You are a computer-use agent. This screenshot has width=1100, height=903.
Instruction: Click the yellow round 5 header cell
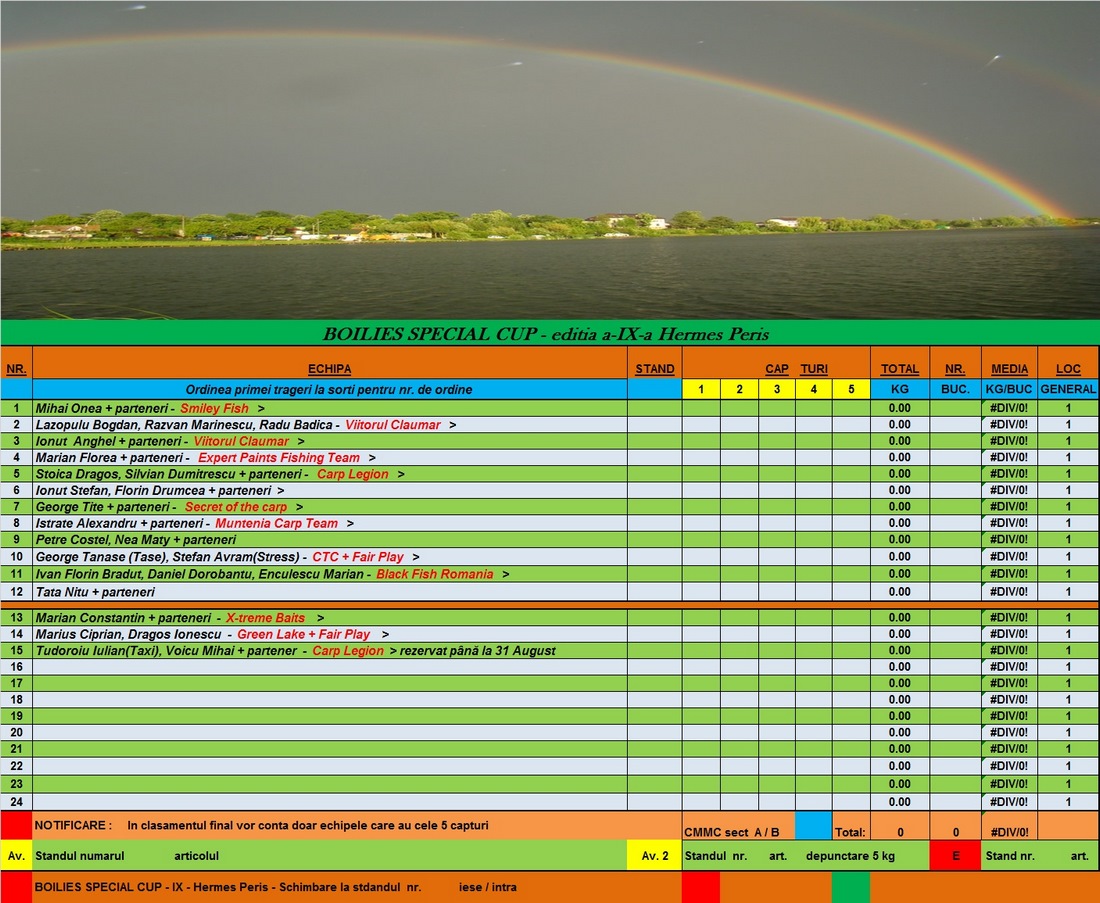[x=851, y=390]
